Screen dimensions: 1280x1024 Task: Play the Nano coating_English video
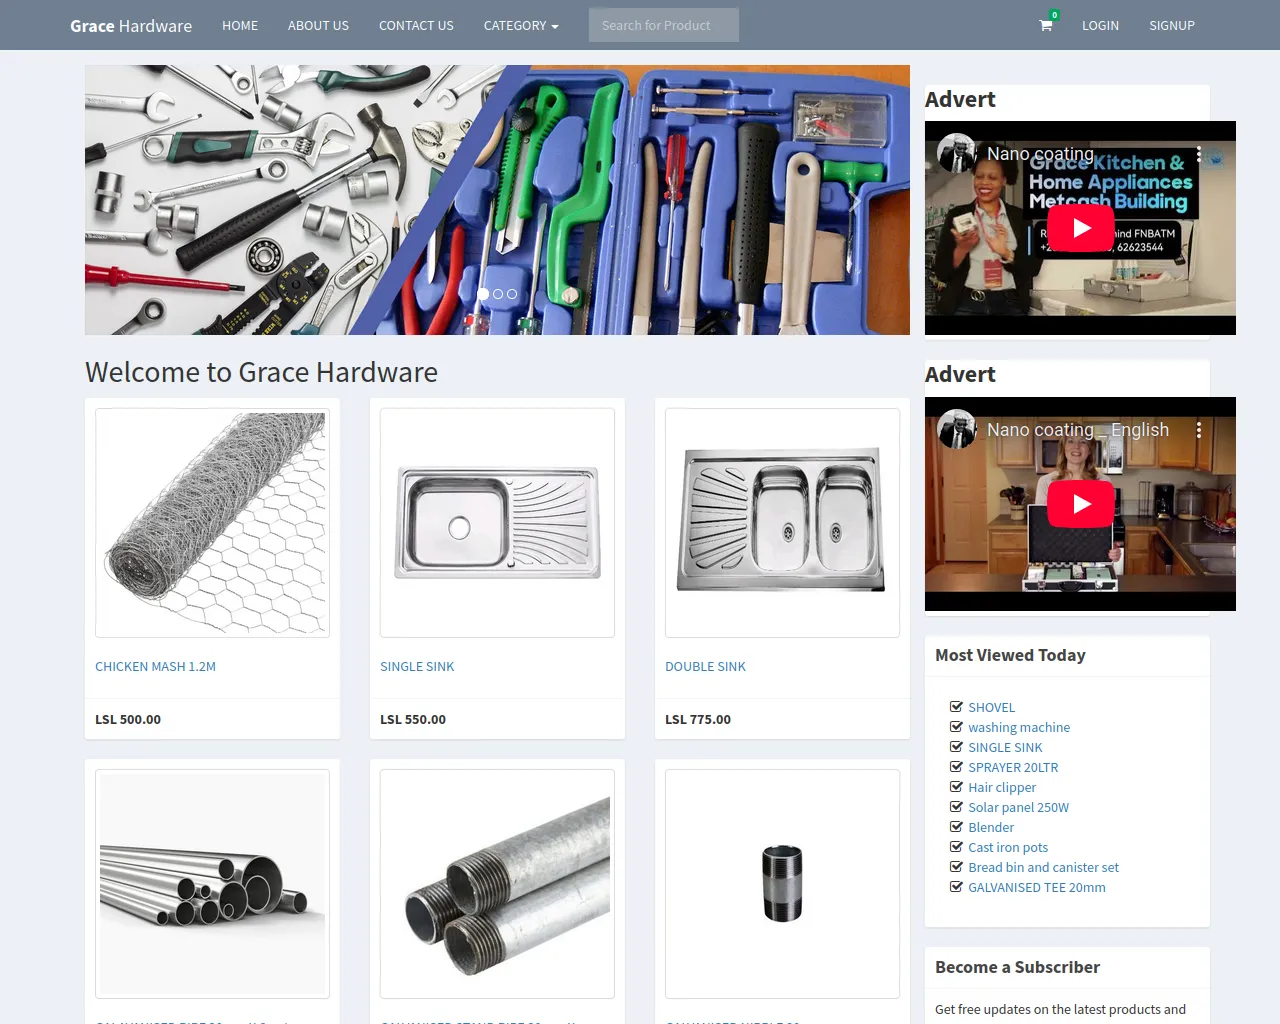[x=1080, y=504]
